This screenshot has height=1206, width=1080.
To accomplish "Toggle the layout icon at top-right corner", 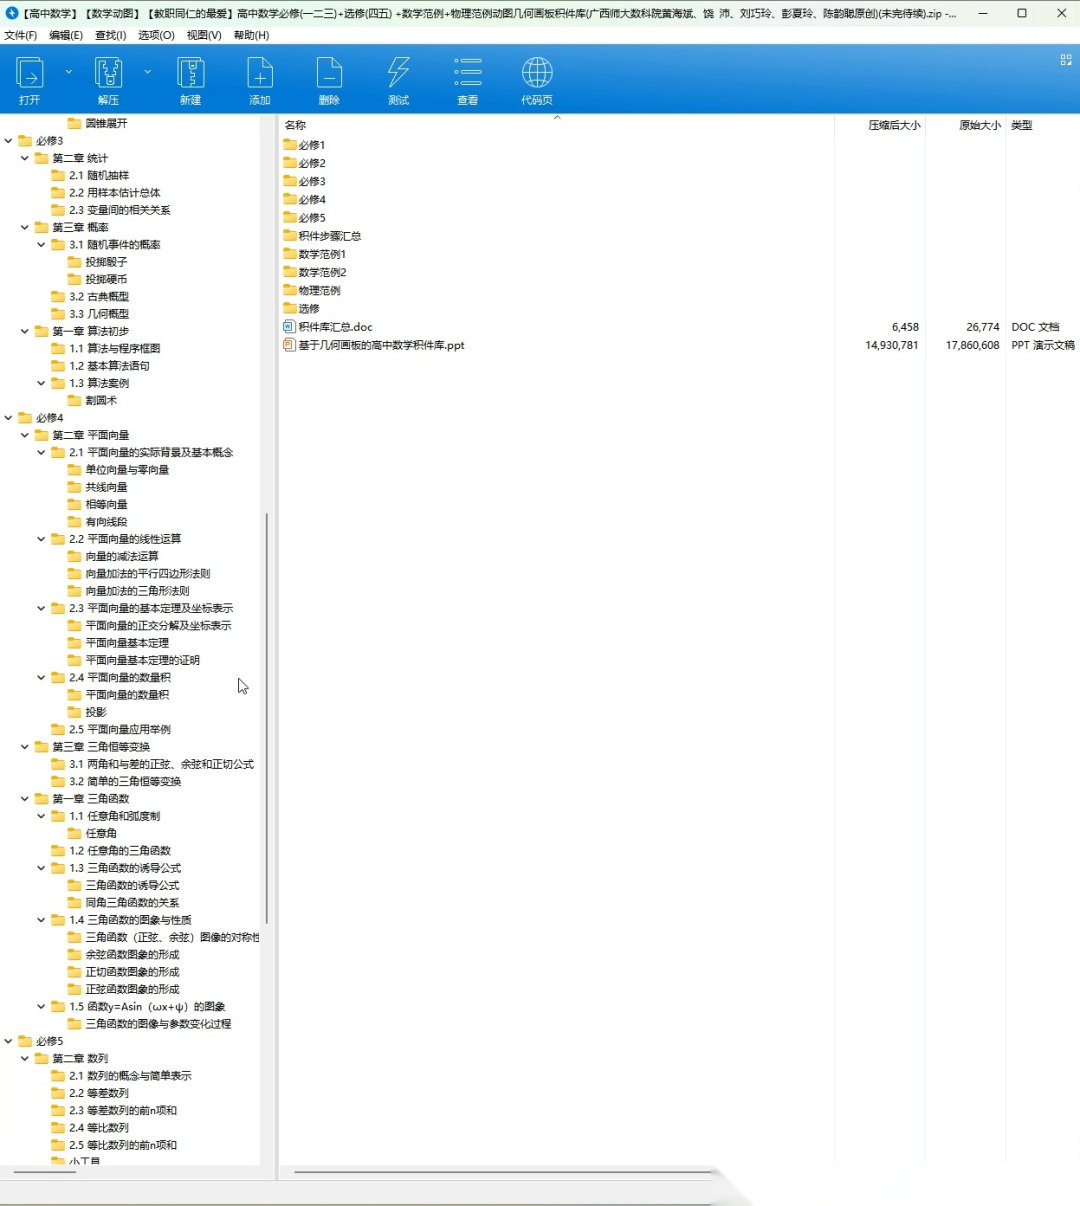I will (1066, 60).
